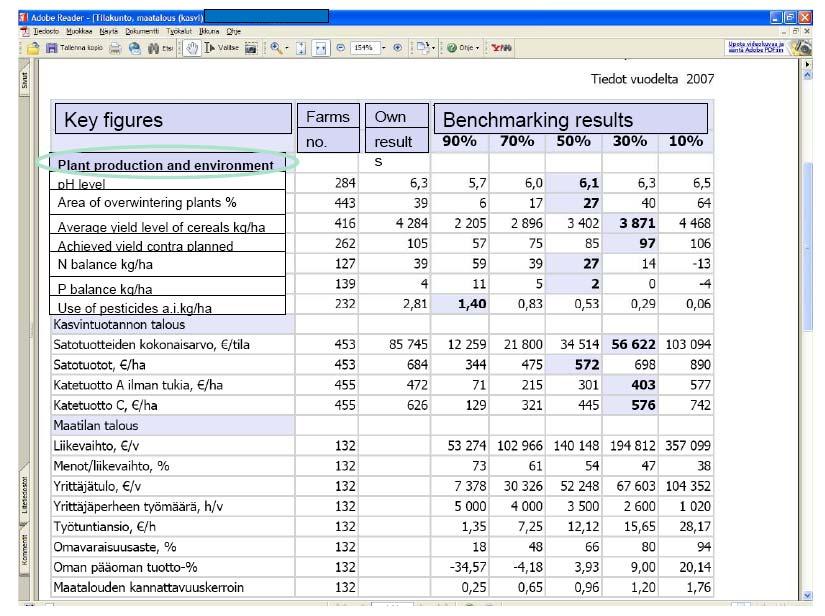Image resolution: width=825 pixels, height=616 pixels.
Task: Rotate the page view icon
Action: tap(422, 48)
